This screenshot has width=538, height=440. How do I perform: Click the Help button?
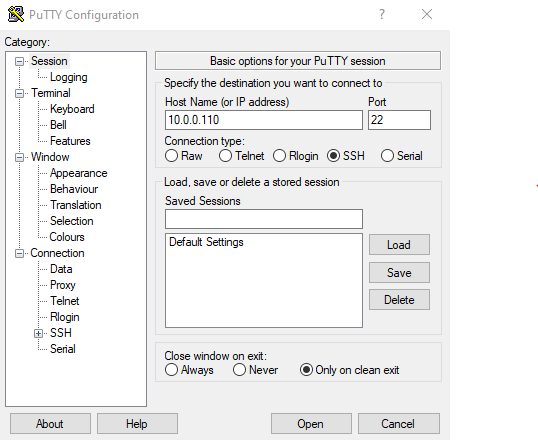pos(137,424)
